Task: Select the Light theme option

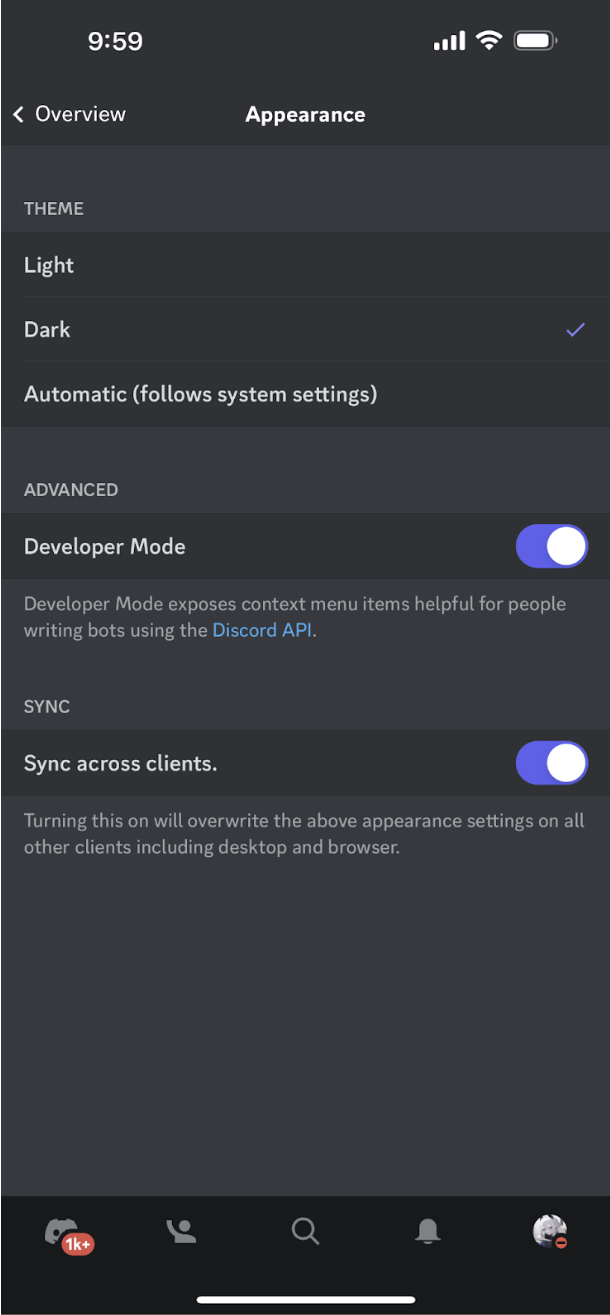Action: [x=49, y=265]
